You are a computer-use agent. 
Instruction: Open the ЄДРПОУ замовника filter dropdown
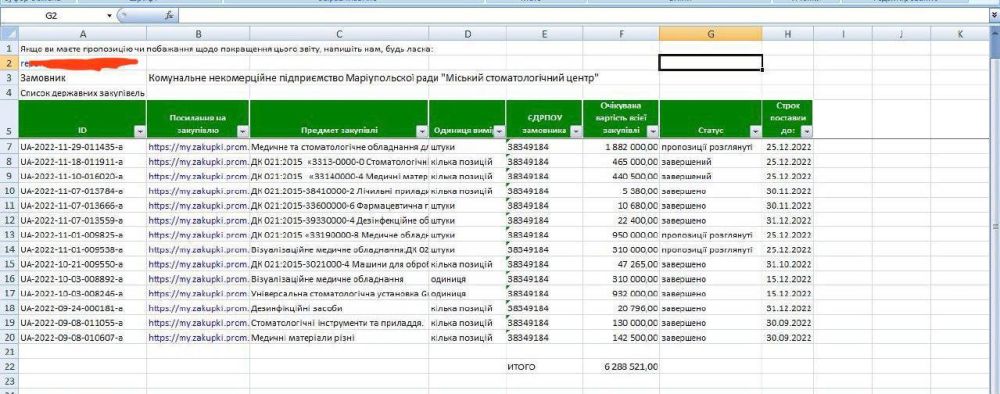pos(576,131)
